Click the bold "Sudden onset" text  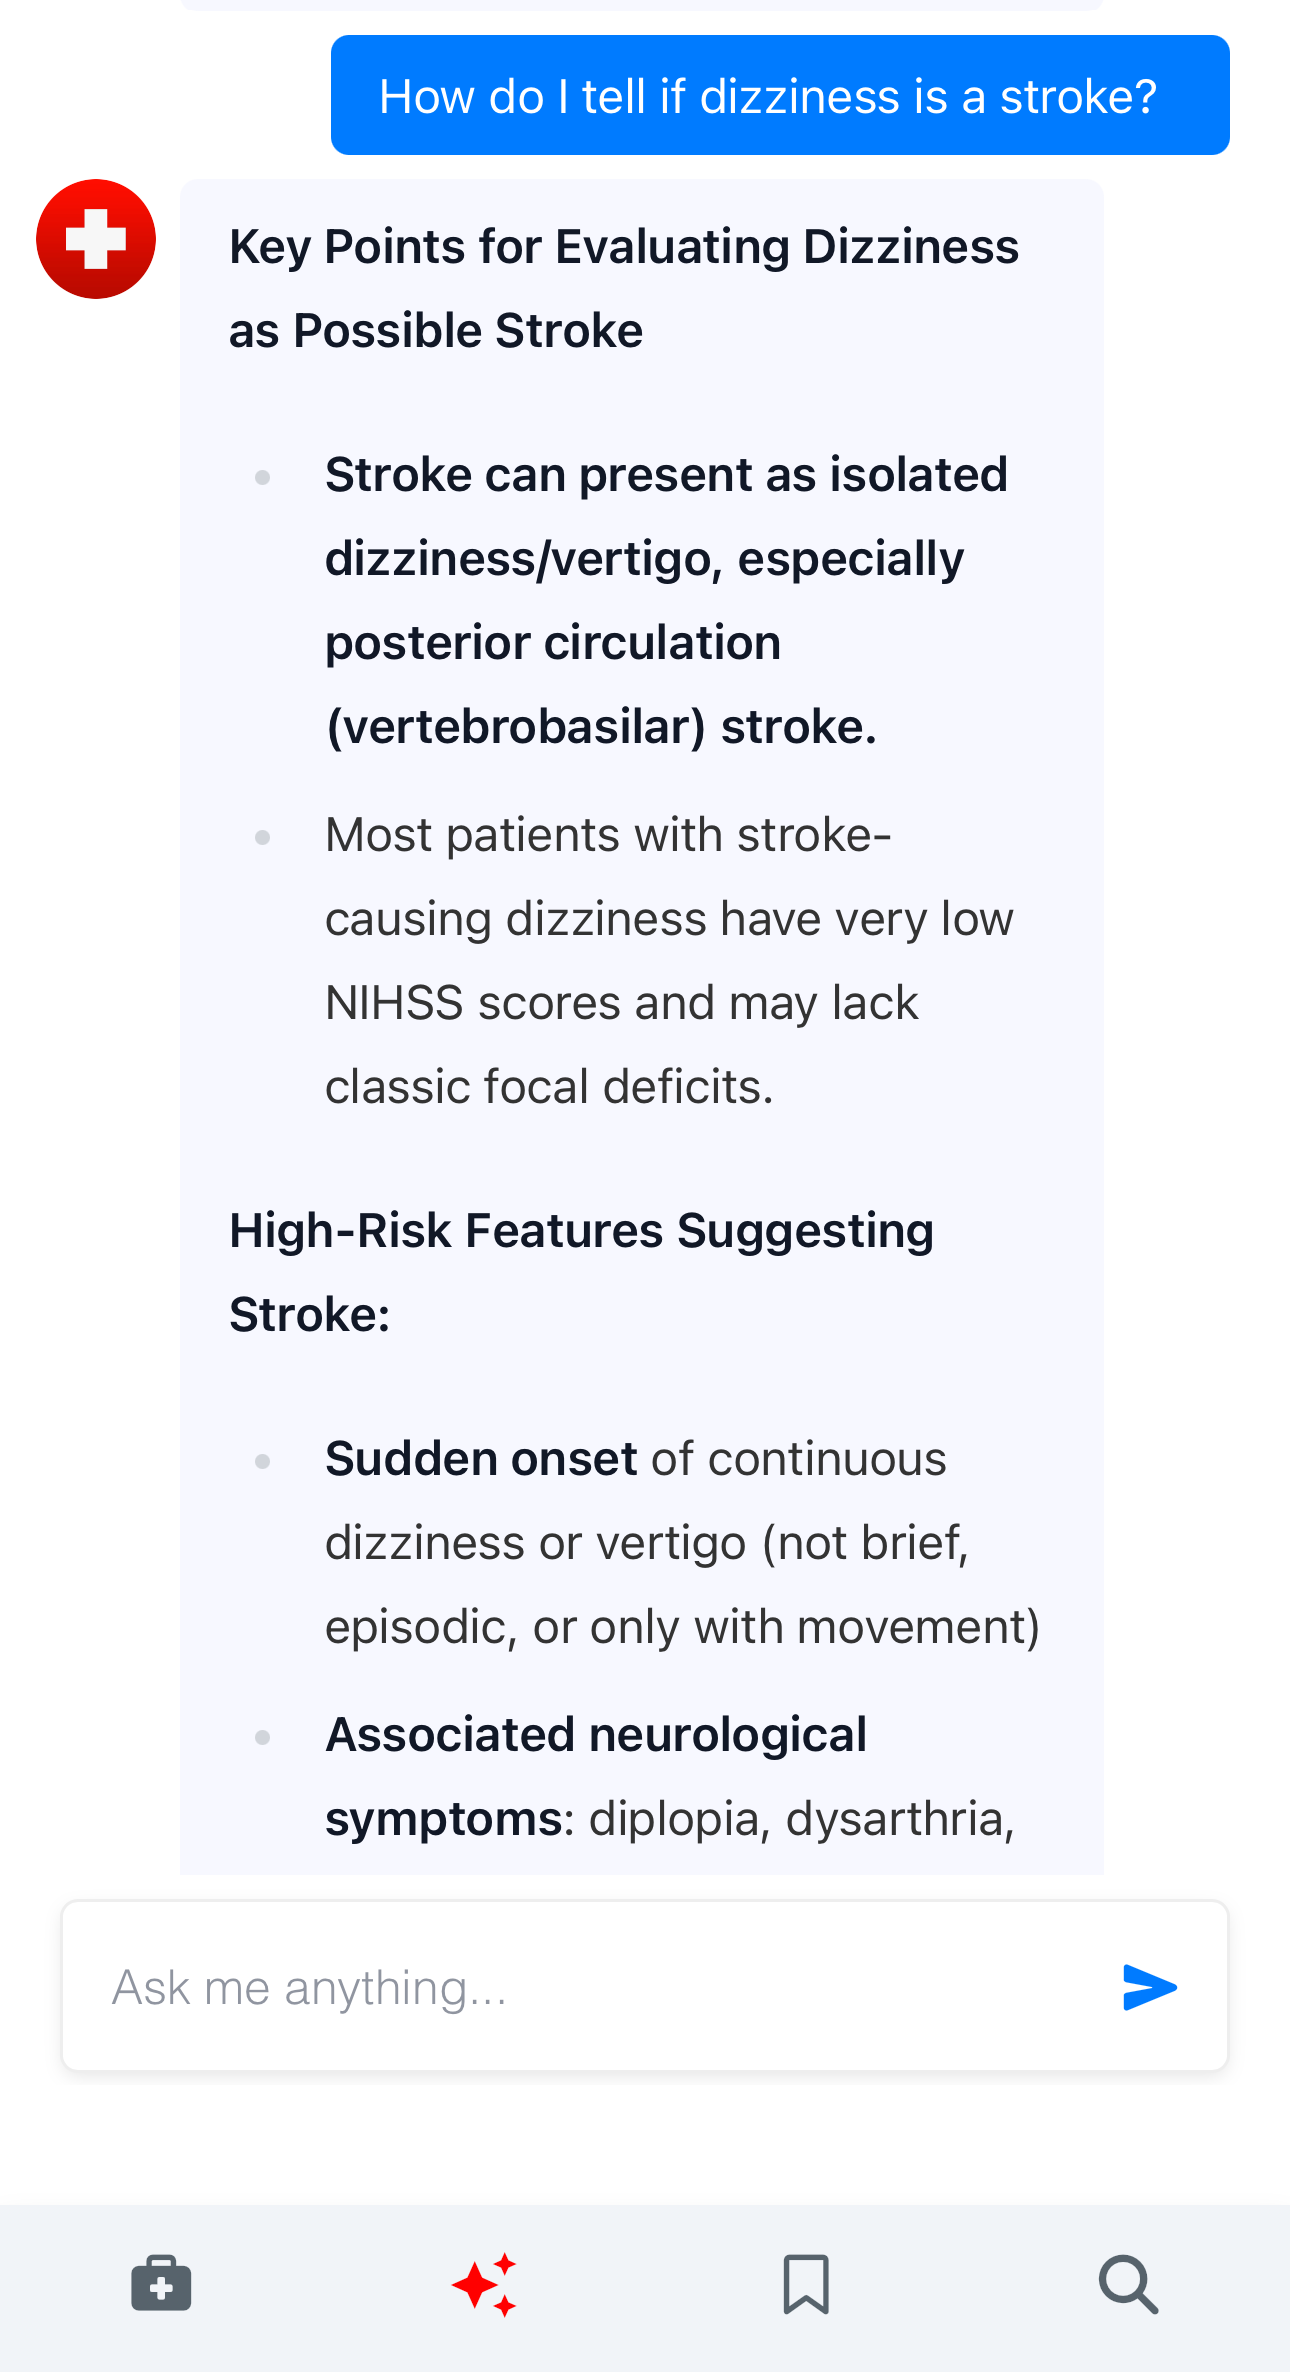(x=481, y=1459)
